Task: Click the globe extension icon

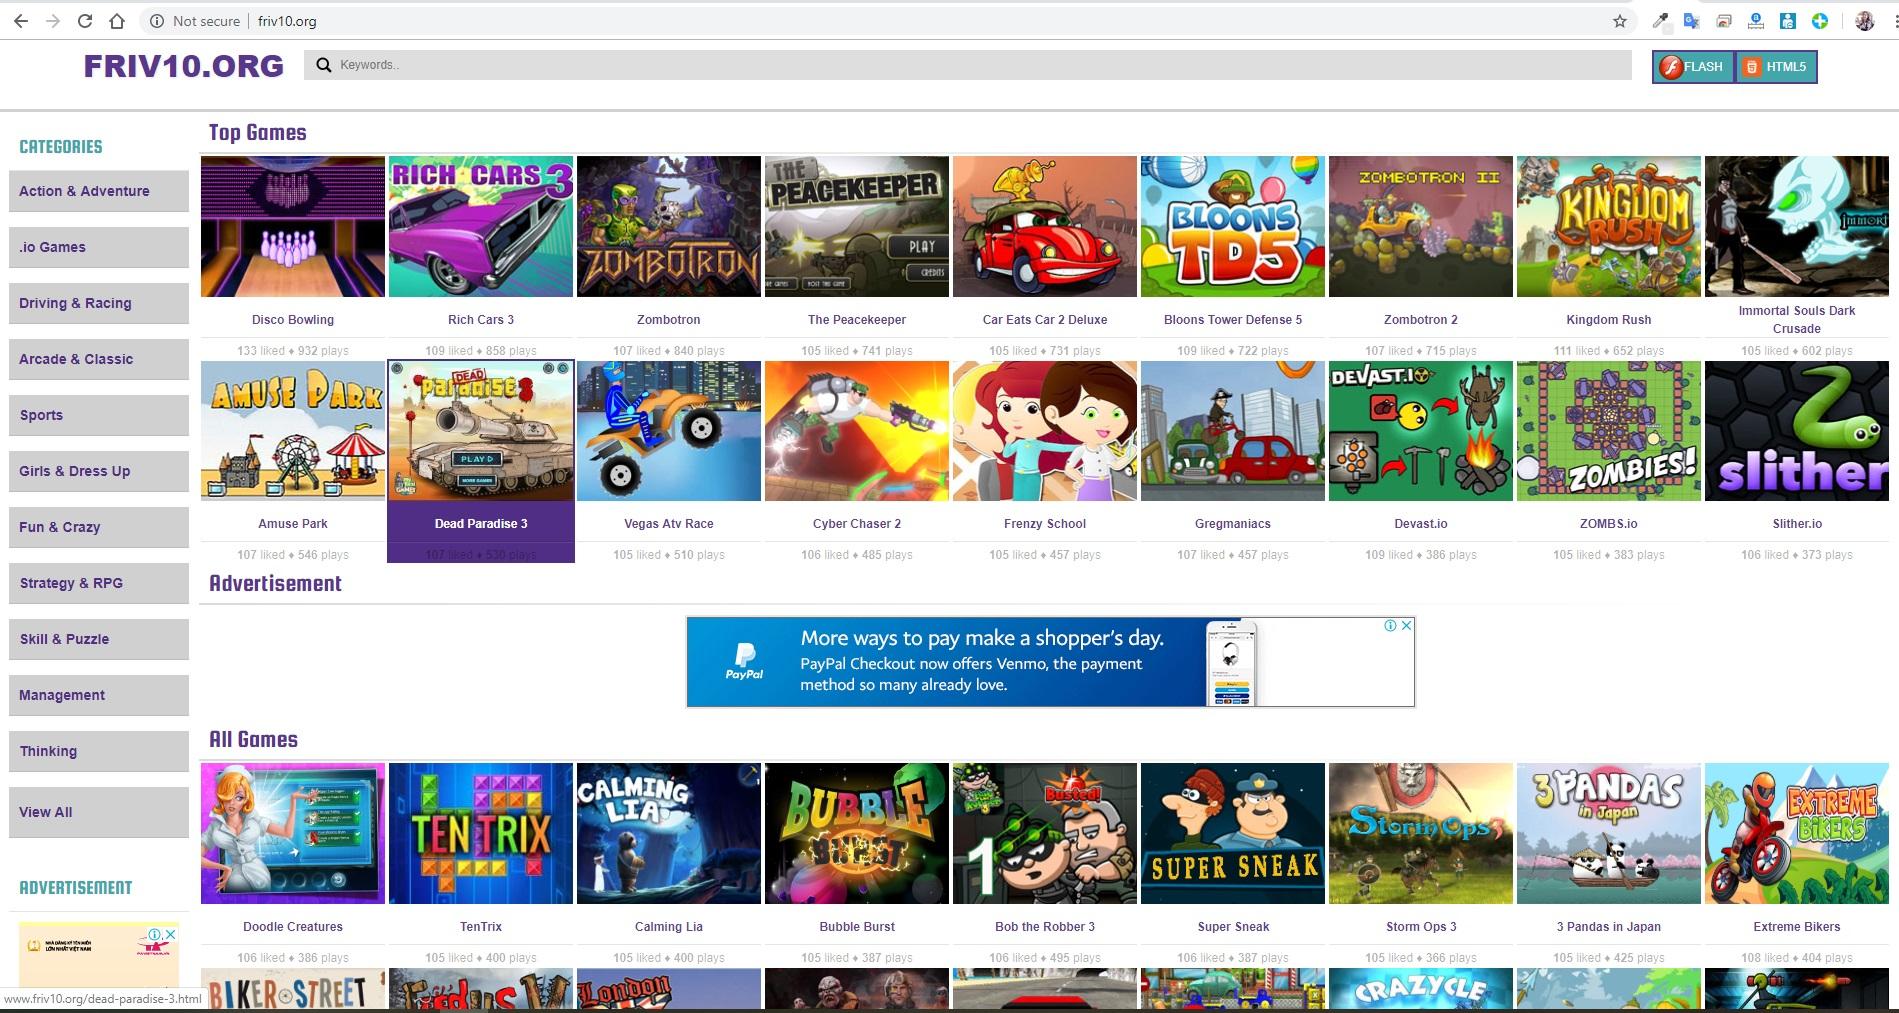Action: 1819,20
